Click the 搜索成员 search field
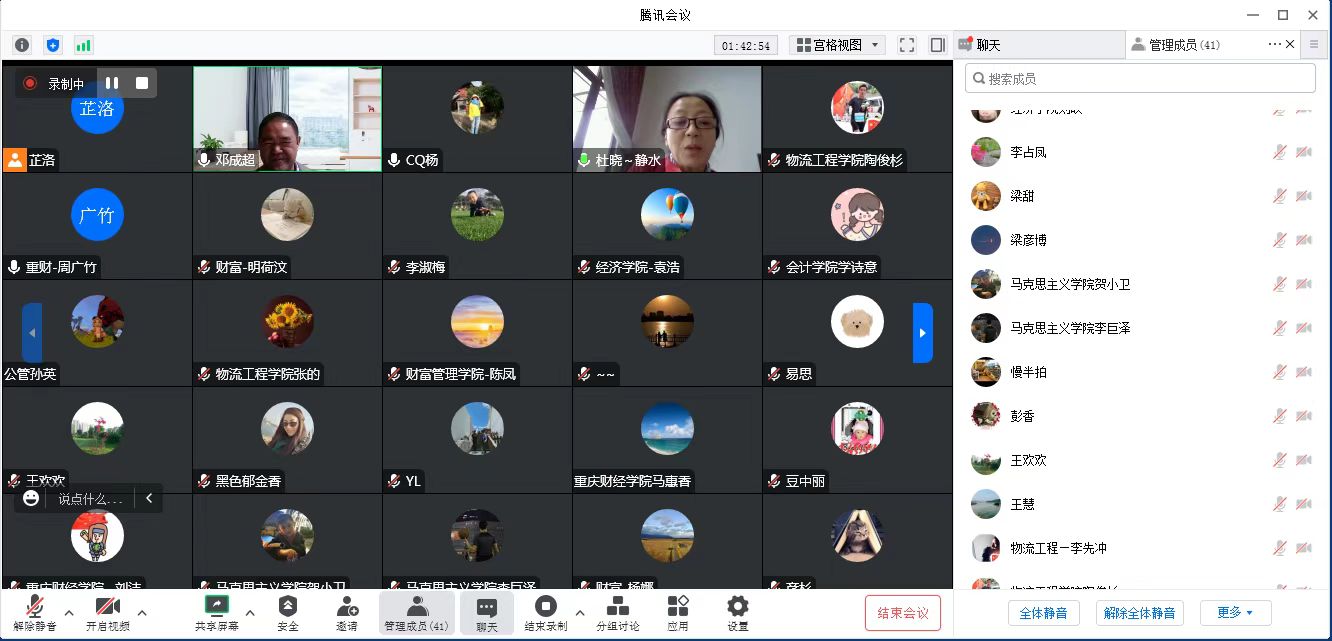Viewport: 1332px width, 641px height. [1140, 79]
